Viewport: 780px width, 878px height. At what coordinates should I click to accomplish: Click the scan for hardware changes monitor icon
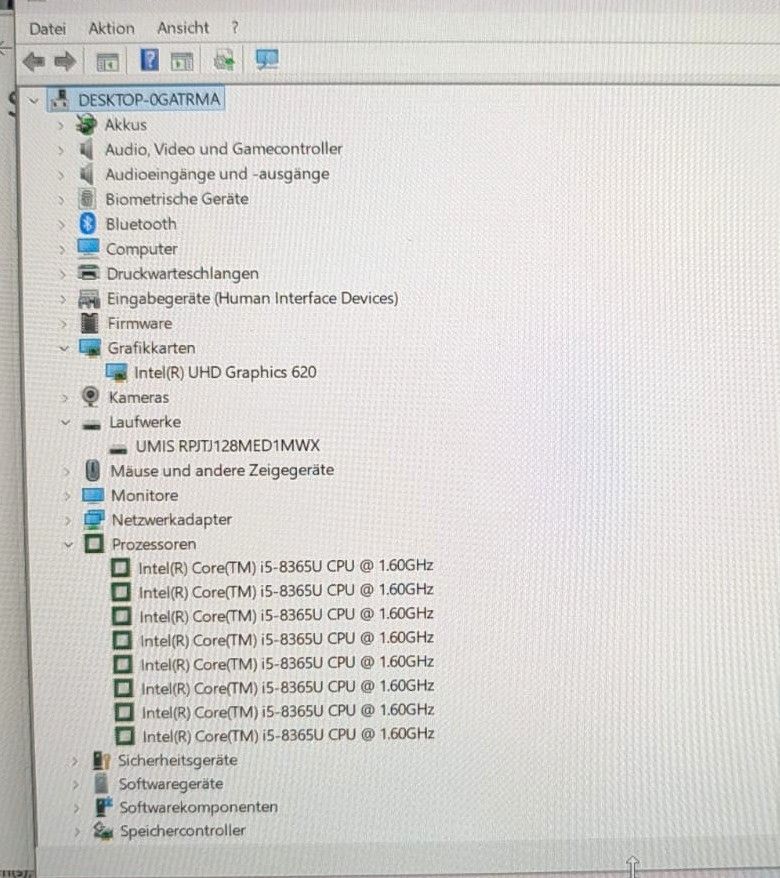click(267, 59)
